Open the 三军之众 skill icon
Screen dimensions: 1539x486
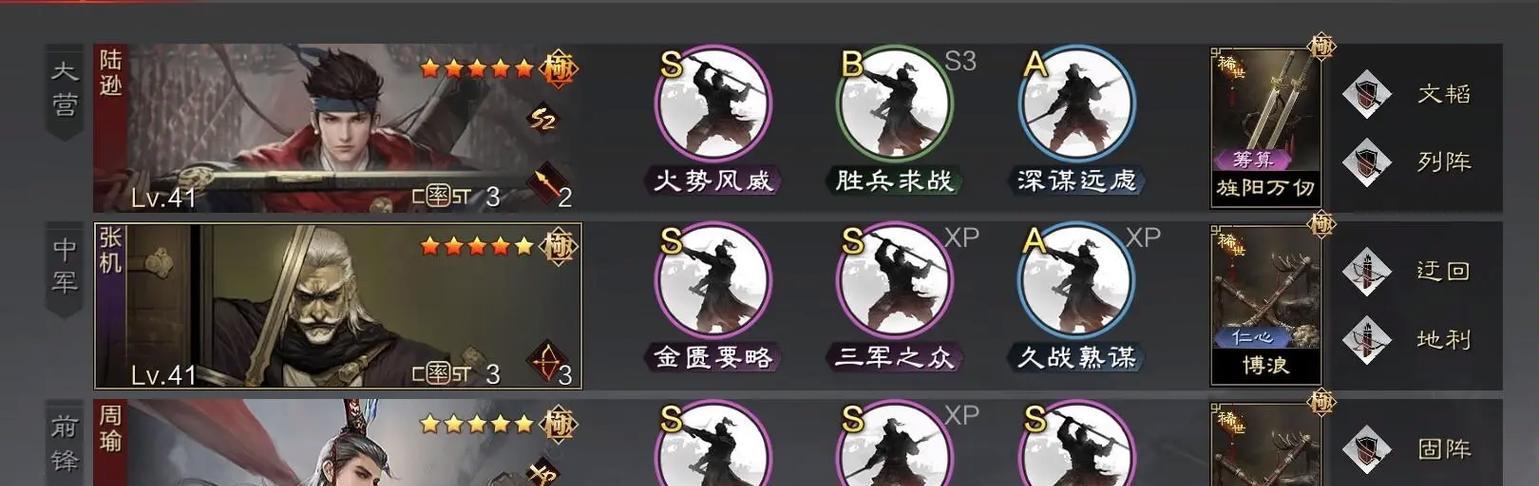coord(895,283)
